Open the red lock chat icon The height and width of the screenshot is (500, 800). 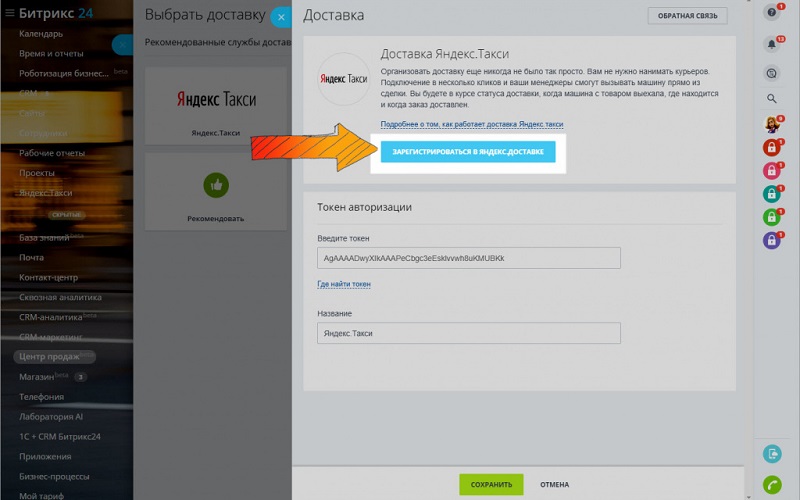pyautogui.click(x=772, y=147)
